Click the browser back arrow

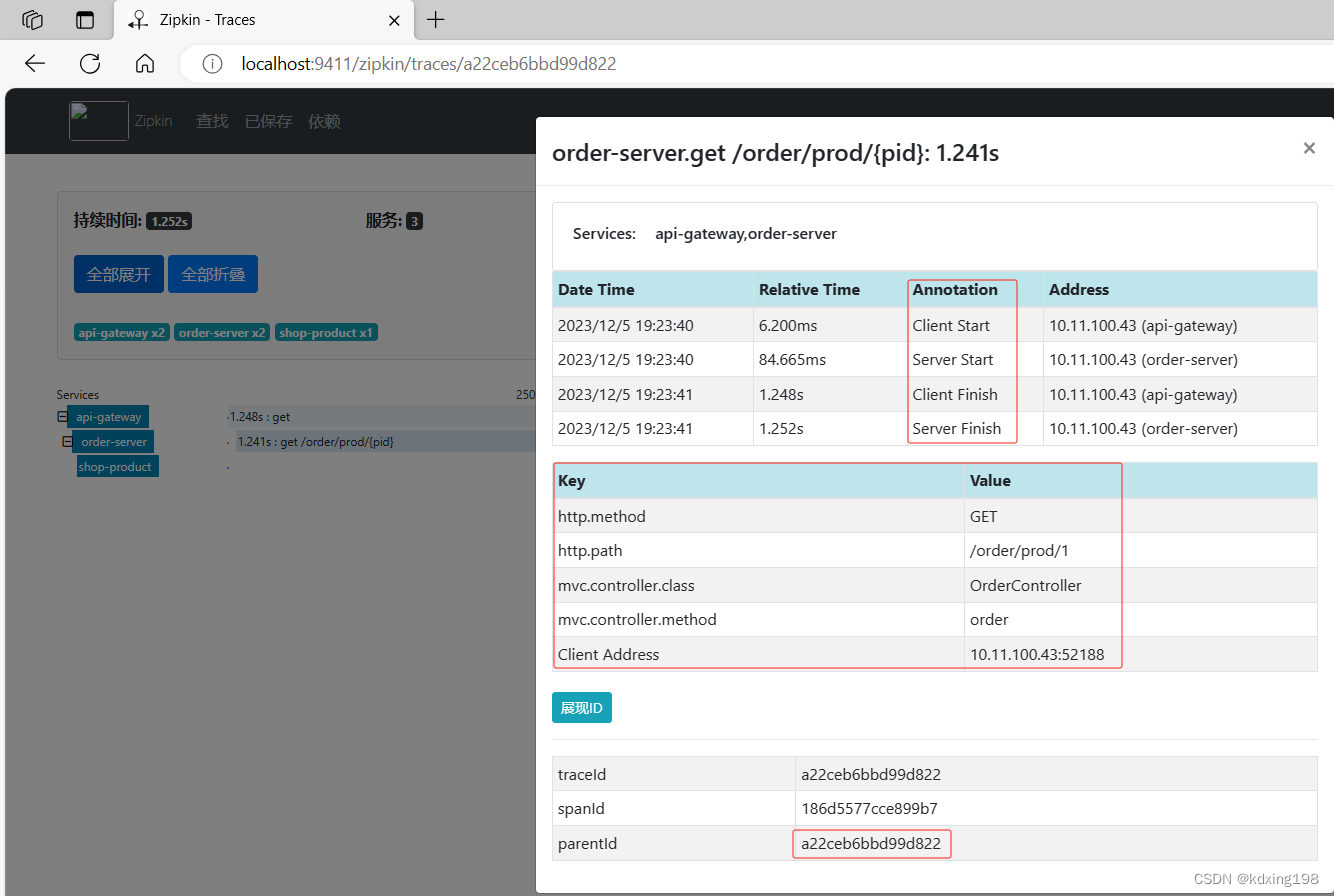coord(35,64)
